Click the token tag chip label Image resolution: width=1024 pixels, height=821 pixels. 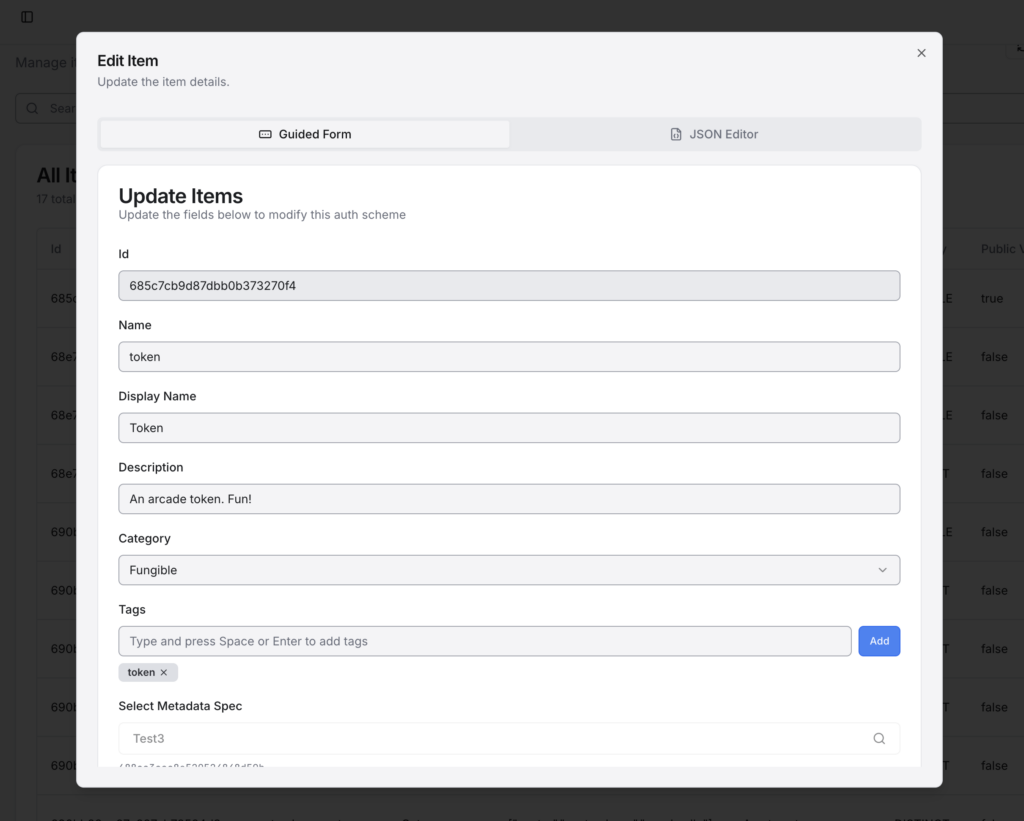point(141,673)
